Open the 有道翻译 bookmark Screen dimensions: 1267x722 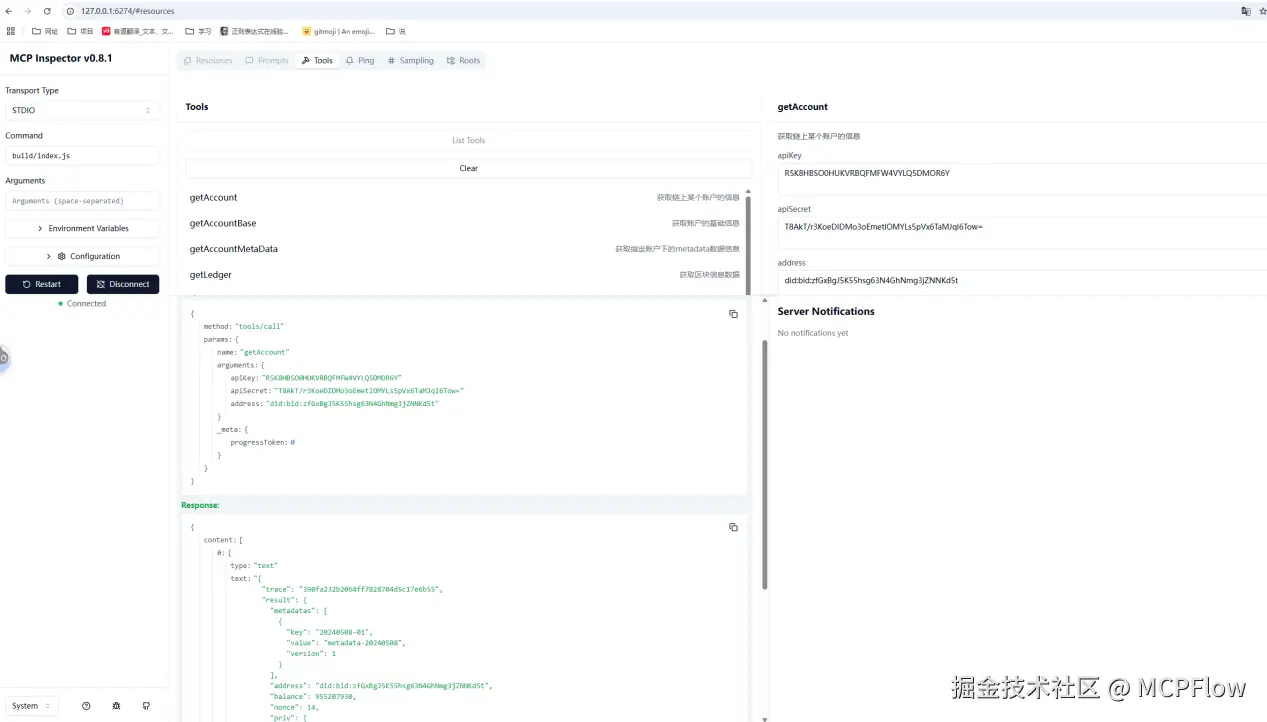click(x=138, y=31)
